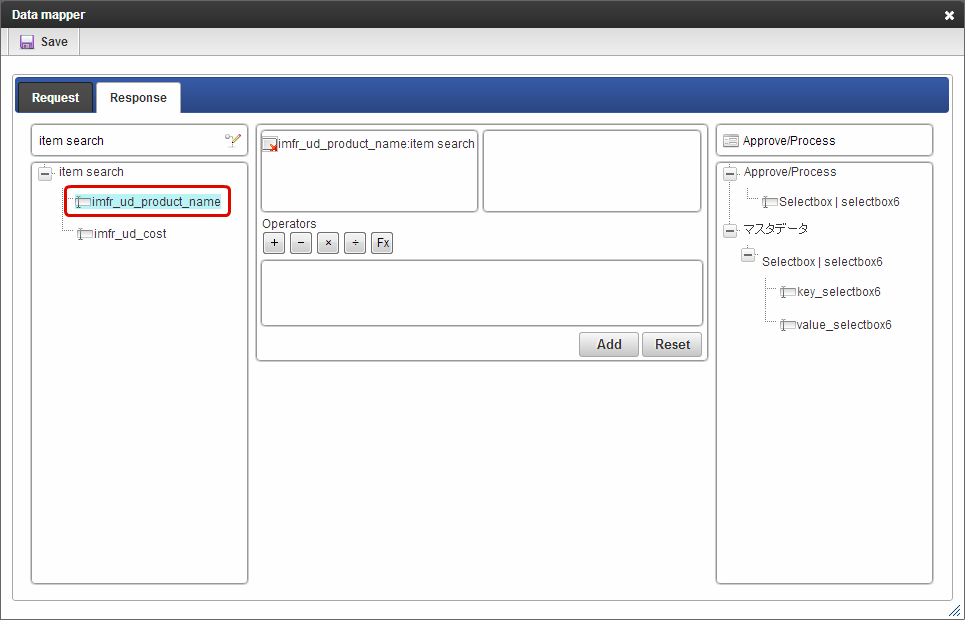Insert the minus operator
This screenshot has height=620, width=965.
point(301,243)
